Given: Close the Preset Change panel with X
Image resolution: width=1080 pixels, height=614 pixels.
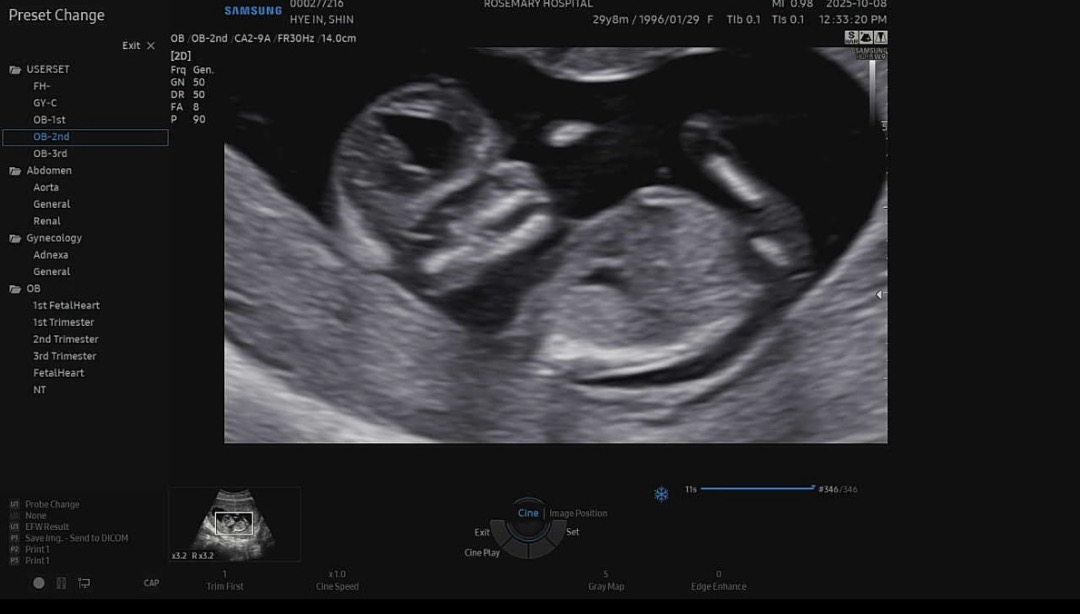Looking at the screenshot, I should click(151, 46).
